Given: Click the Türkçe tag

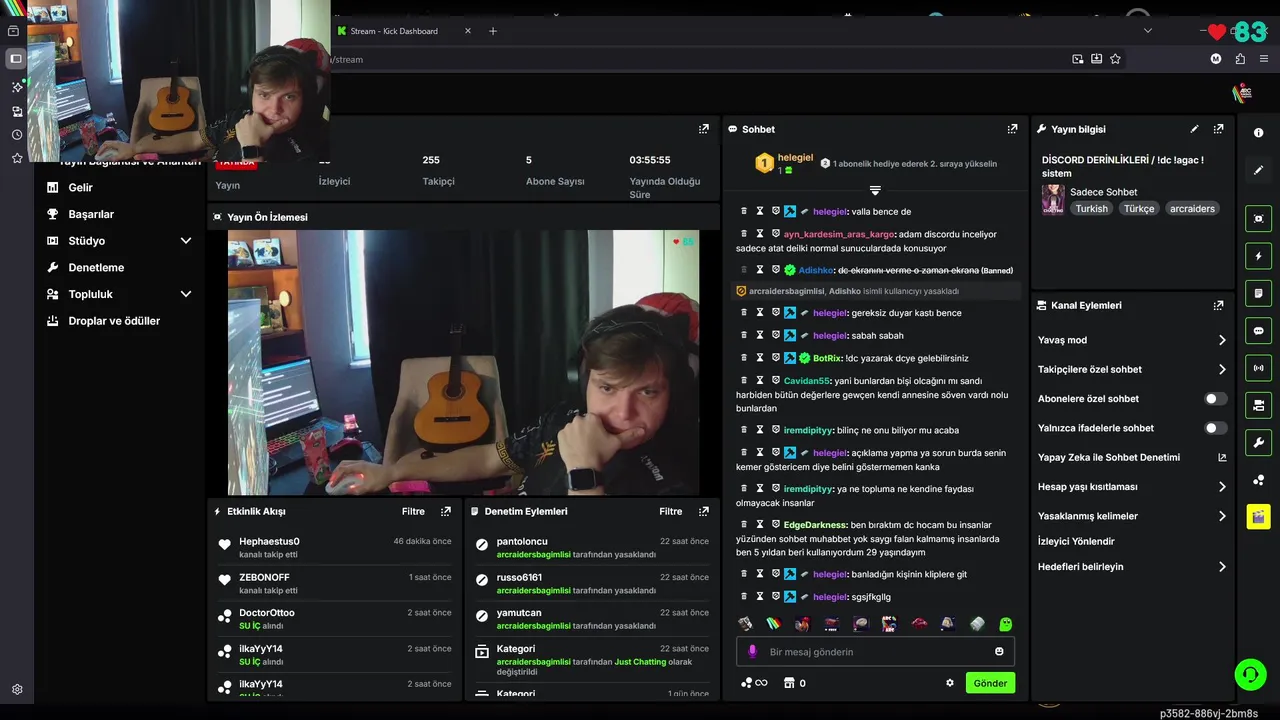Looking at the screenshot, I should 1139,209.
